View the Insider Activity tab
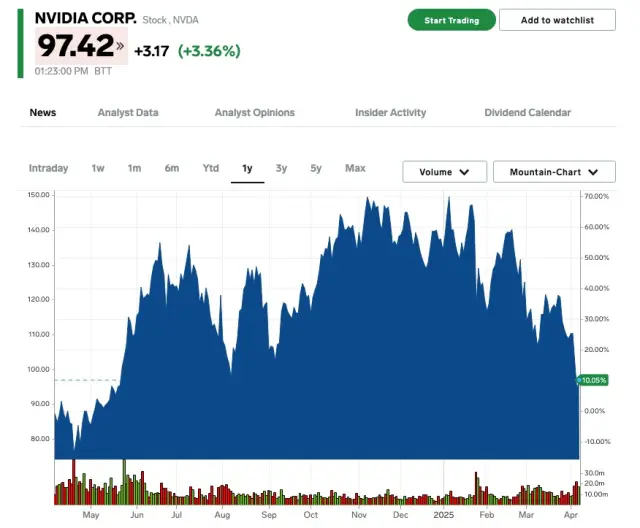The height and width of the screenshot is (528, 640). point(391,113)
